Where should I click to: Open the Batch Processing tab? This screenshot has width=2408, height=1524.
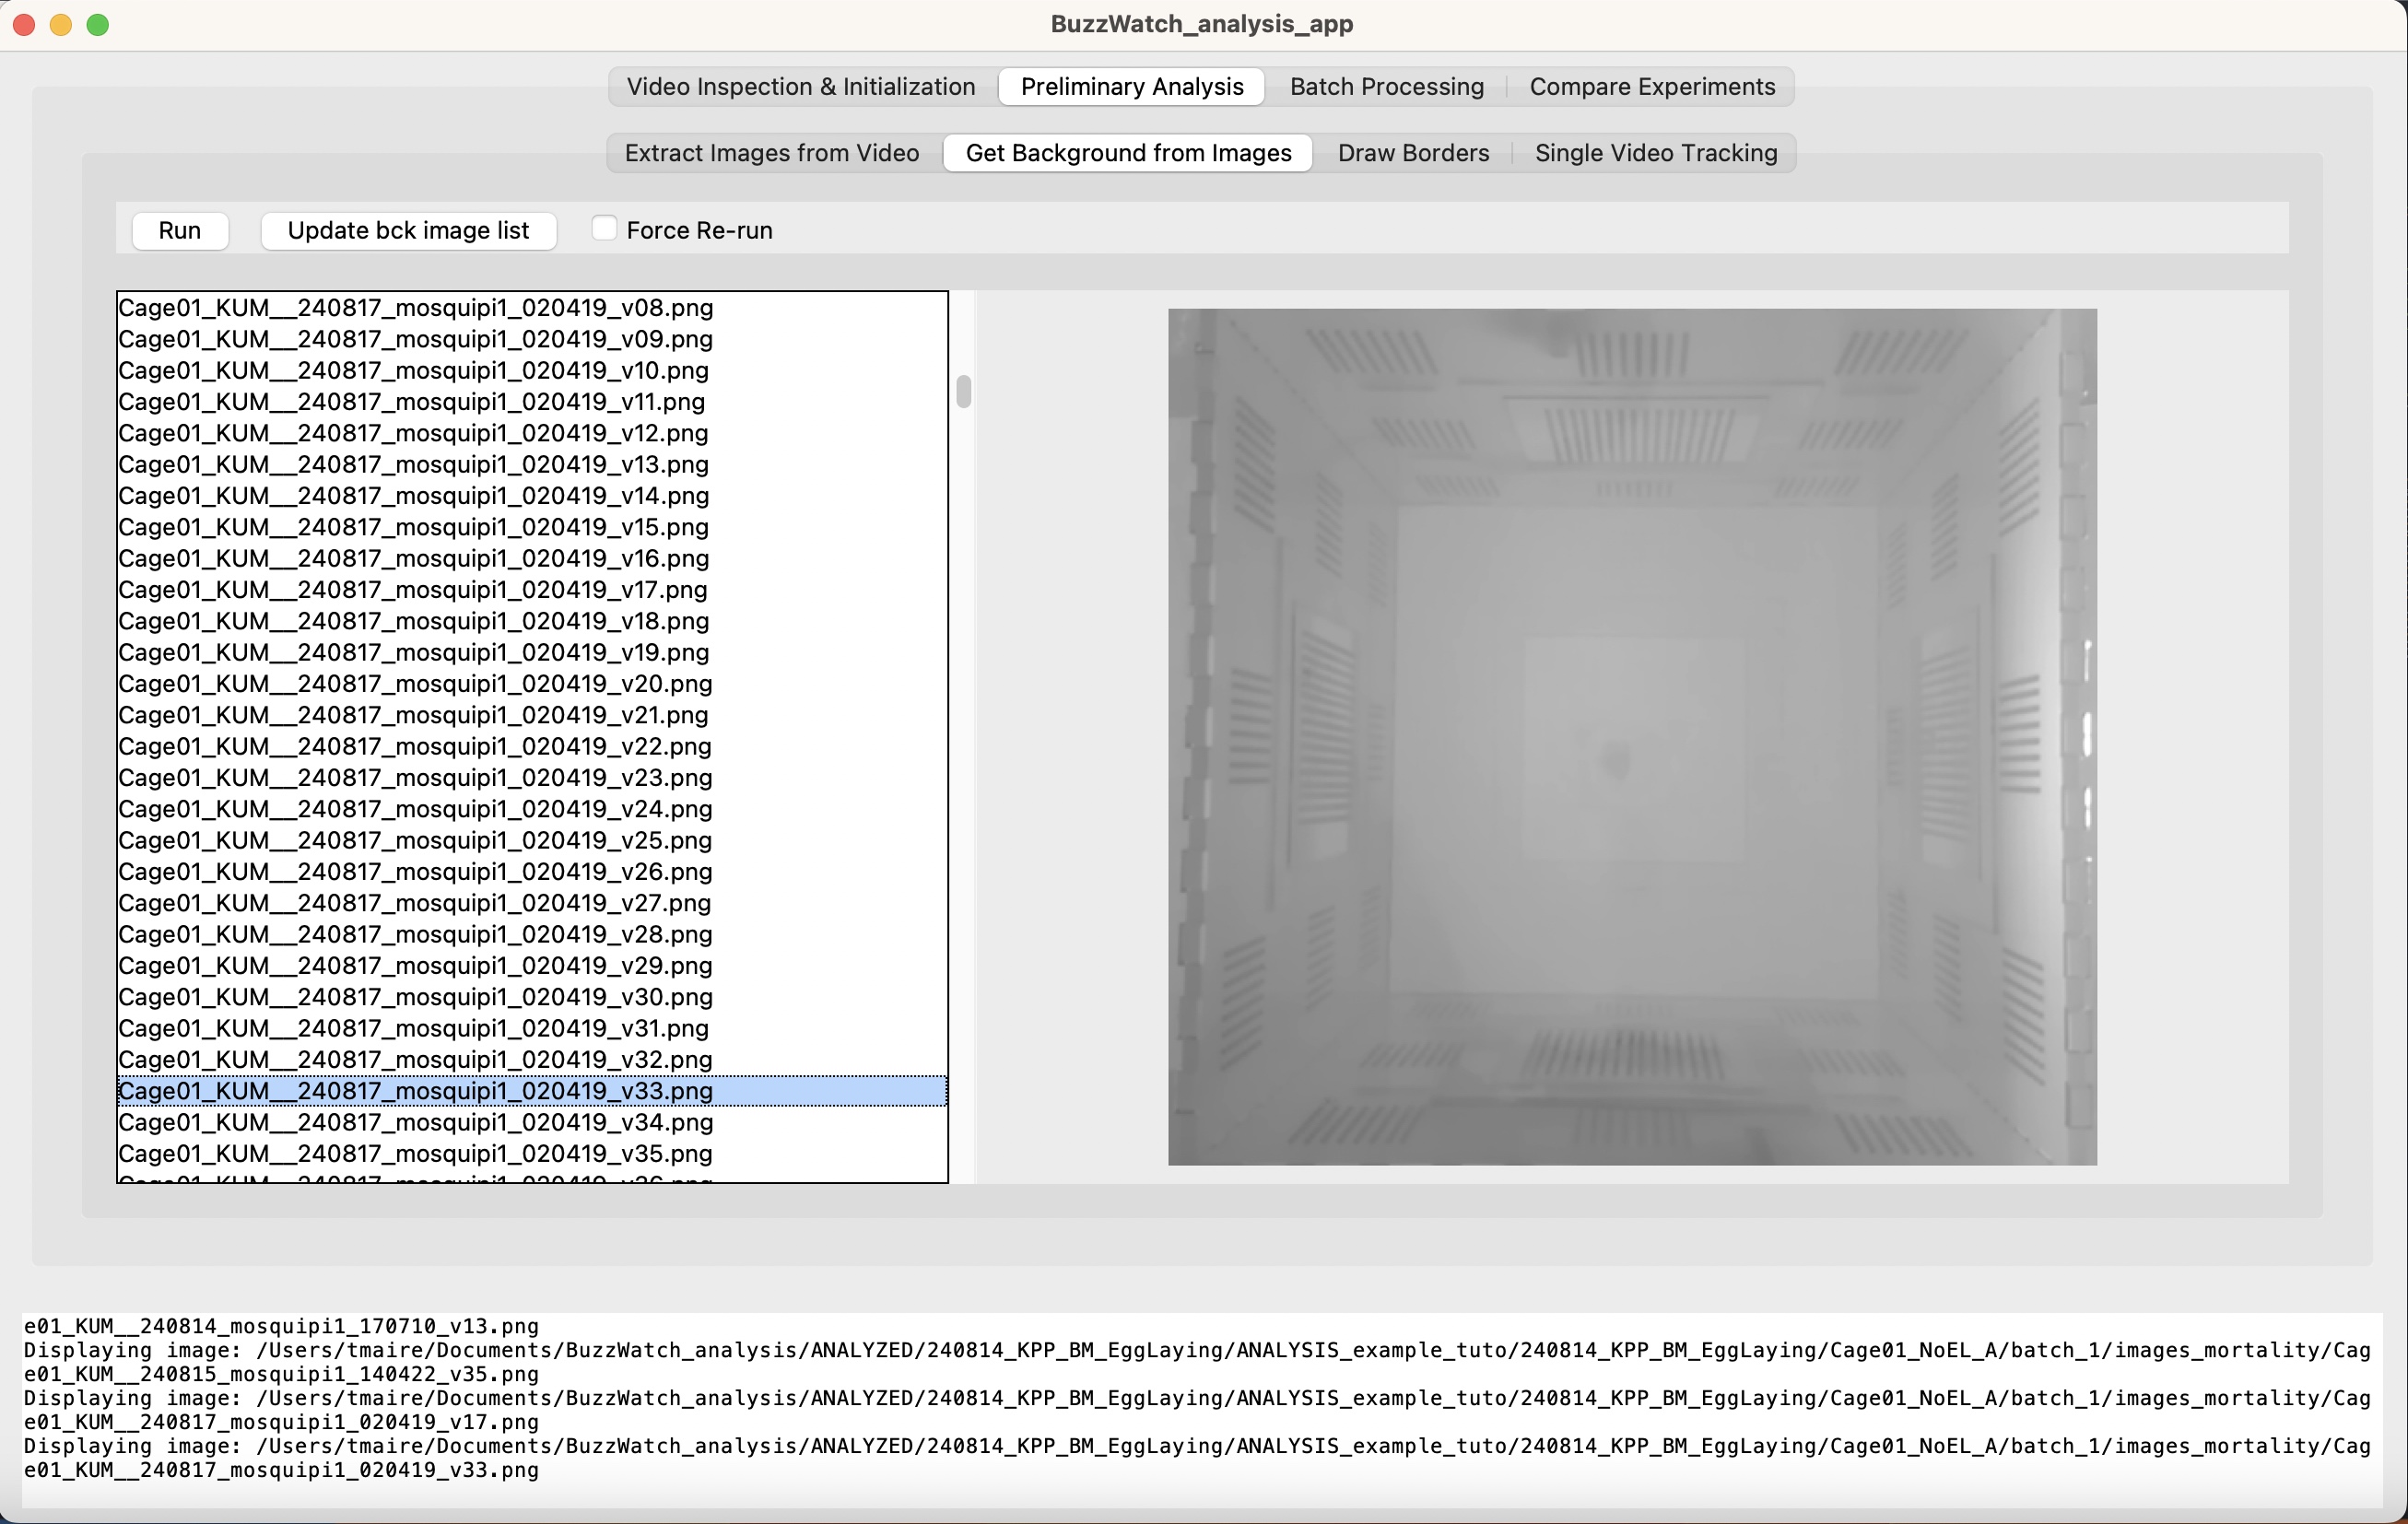coord(1386,87)
